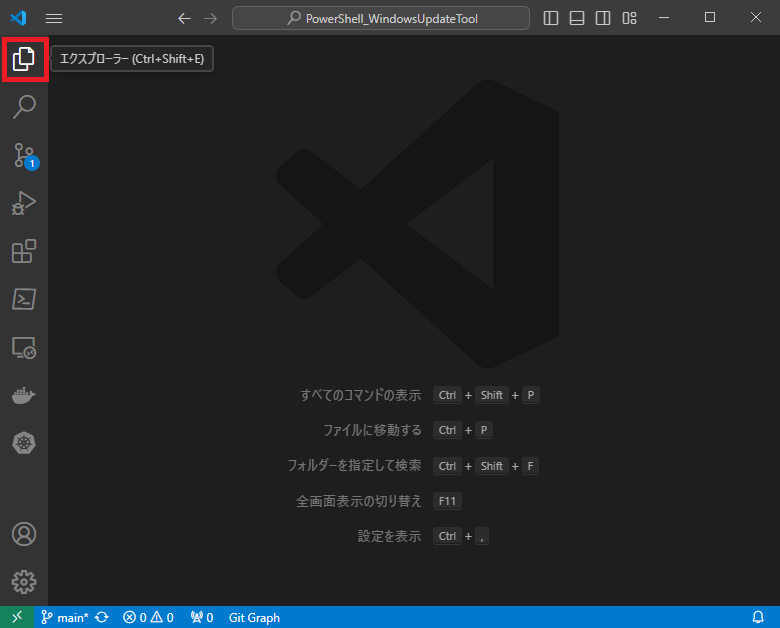
Task: Open Source Control view with the 1 badge
Action: (x=25, y=156)
